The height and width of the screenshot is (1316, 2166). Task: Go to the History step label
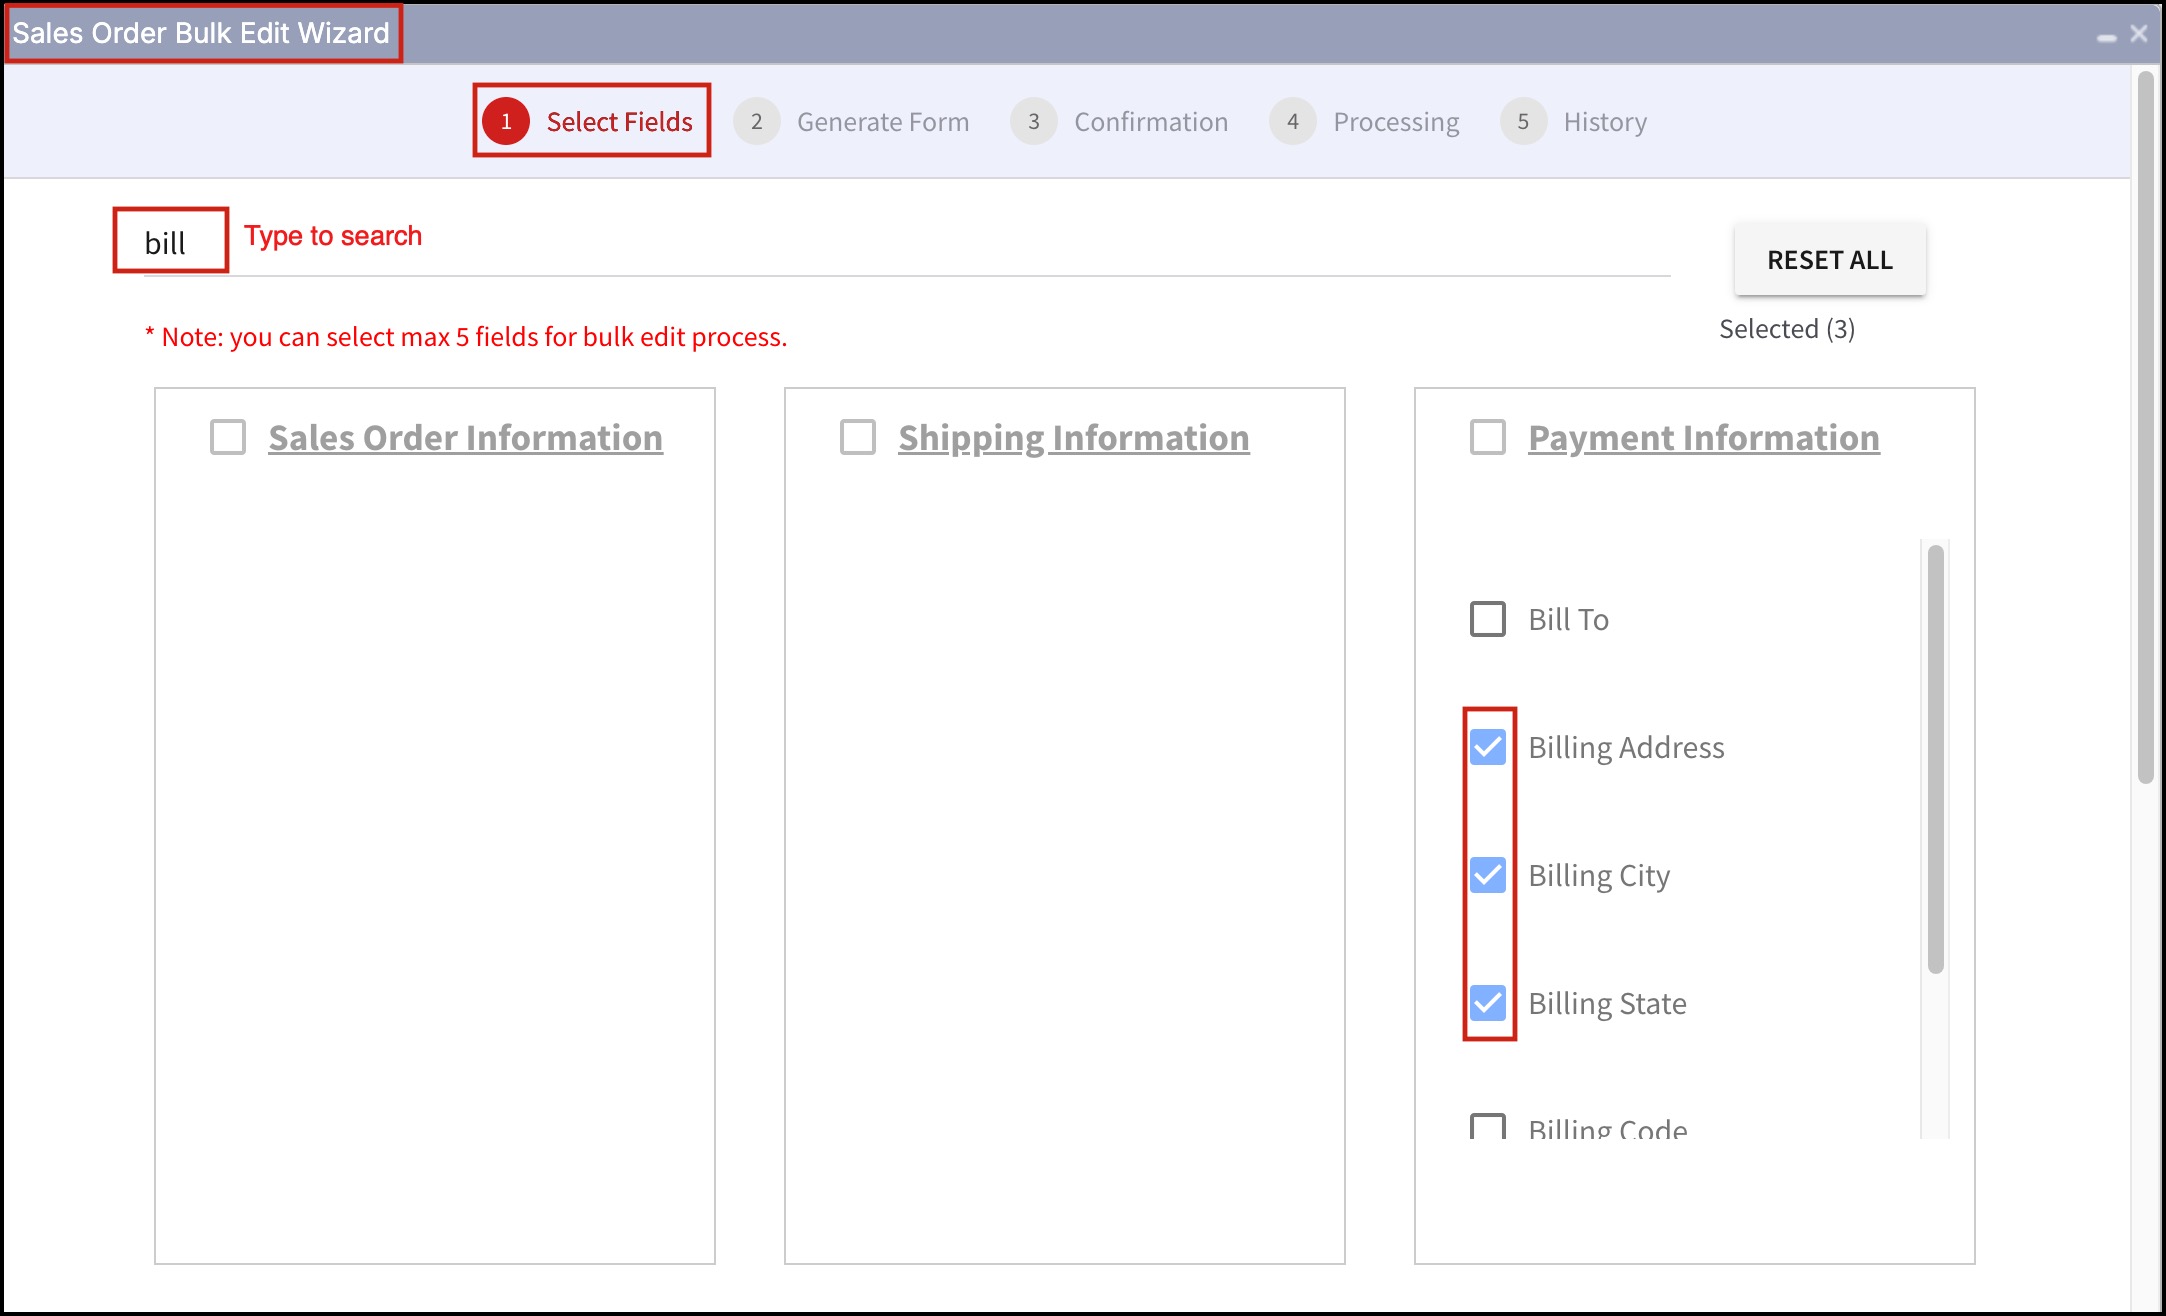(x=1604, y=122)
